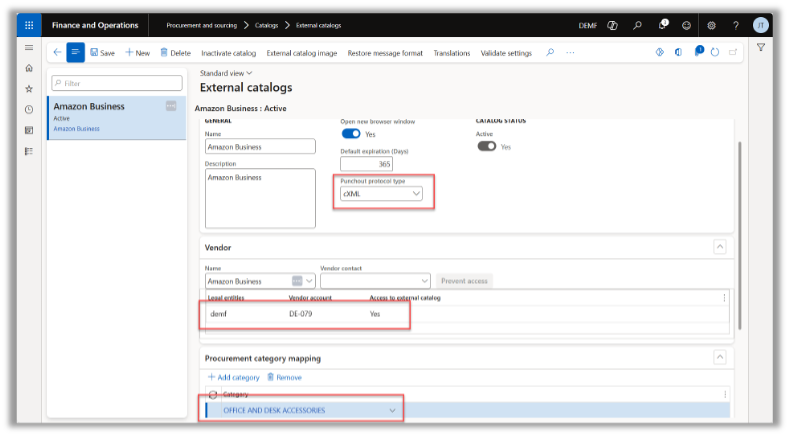Open the Standard view selector
Image resolution: width=790 pixels, height=438 pixels.
226,74
